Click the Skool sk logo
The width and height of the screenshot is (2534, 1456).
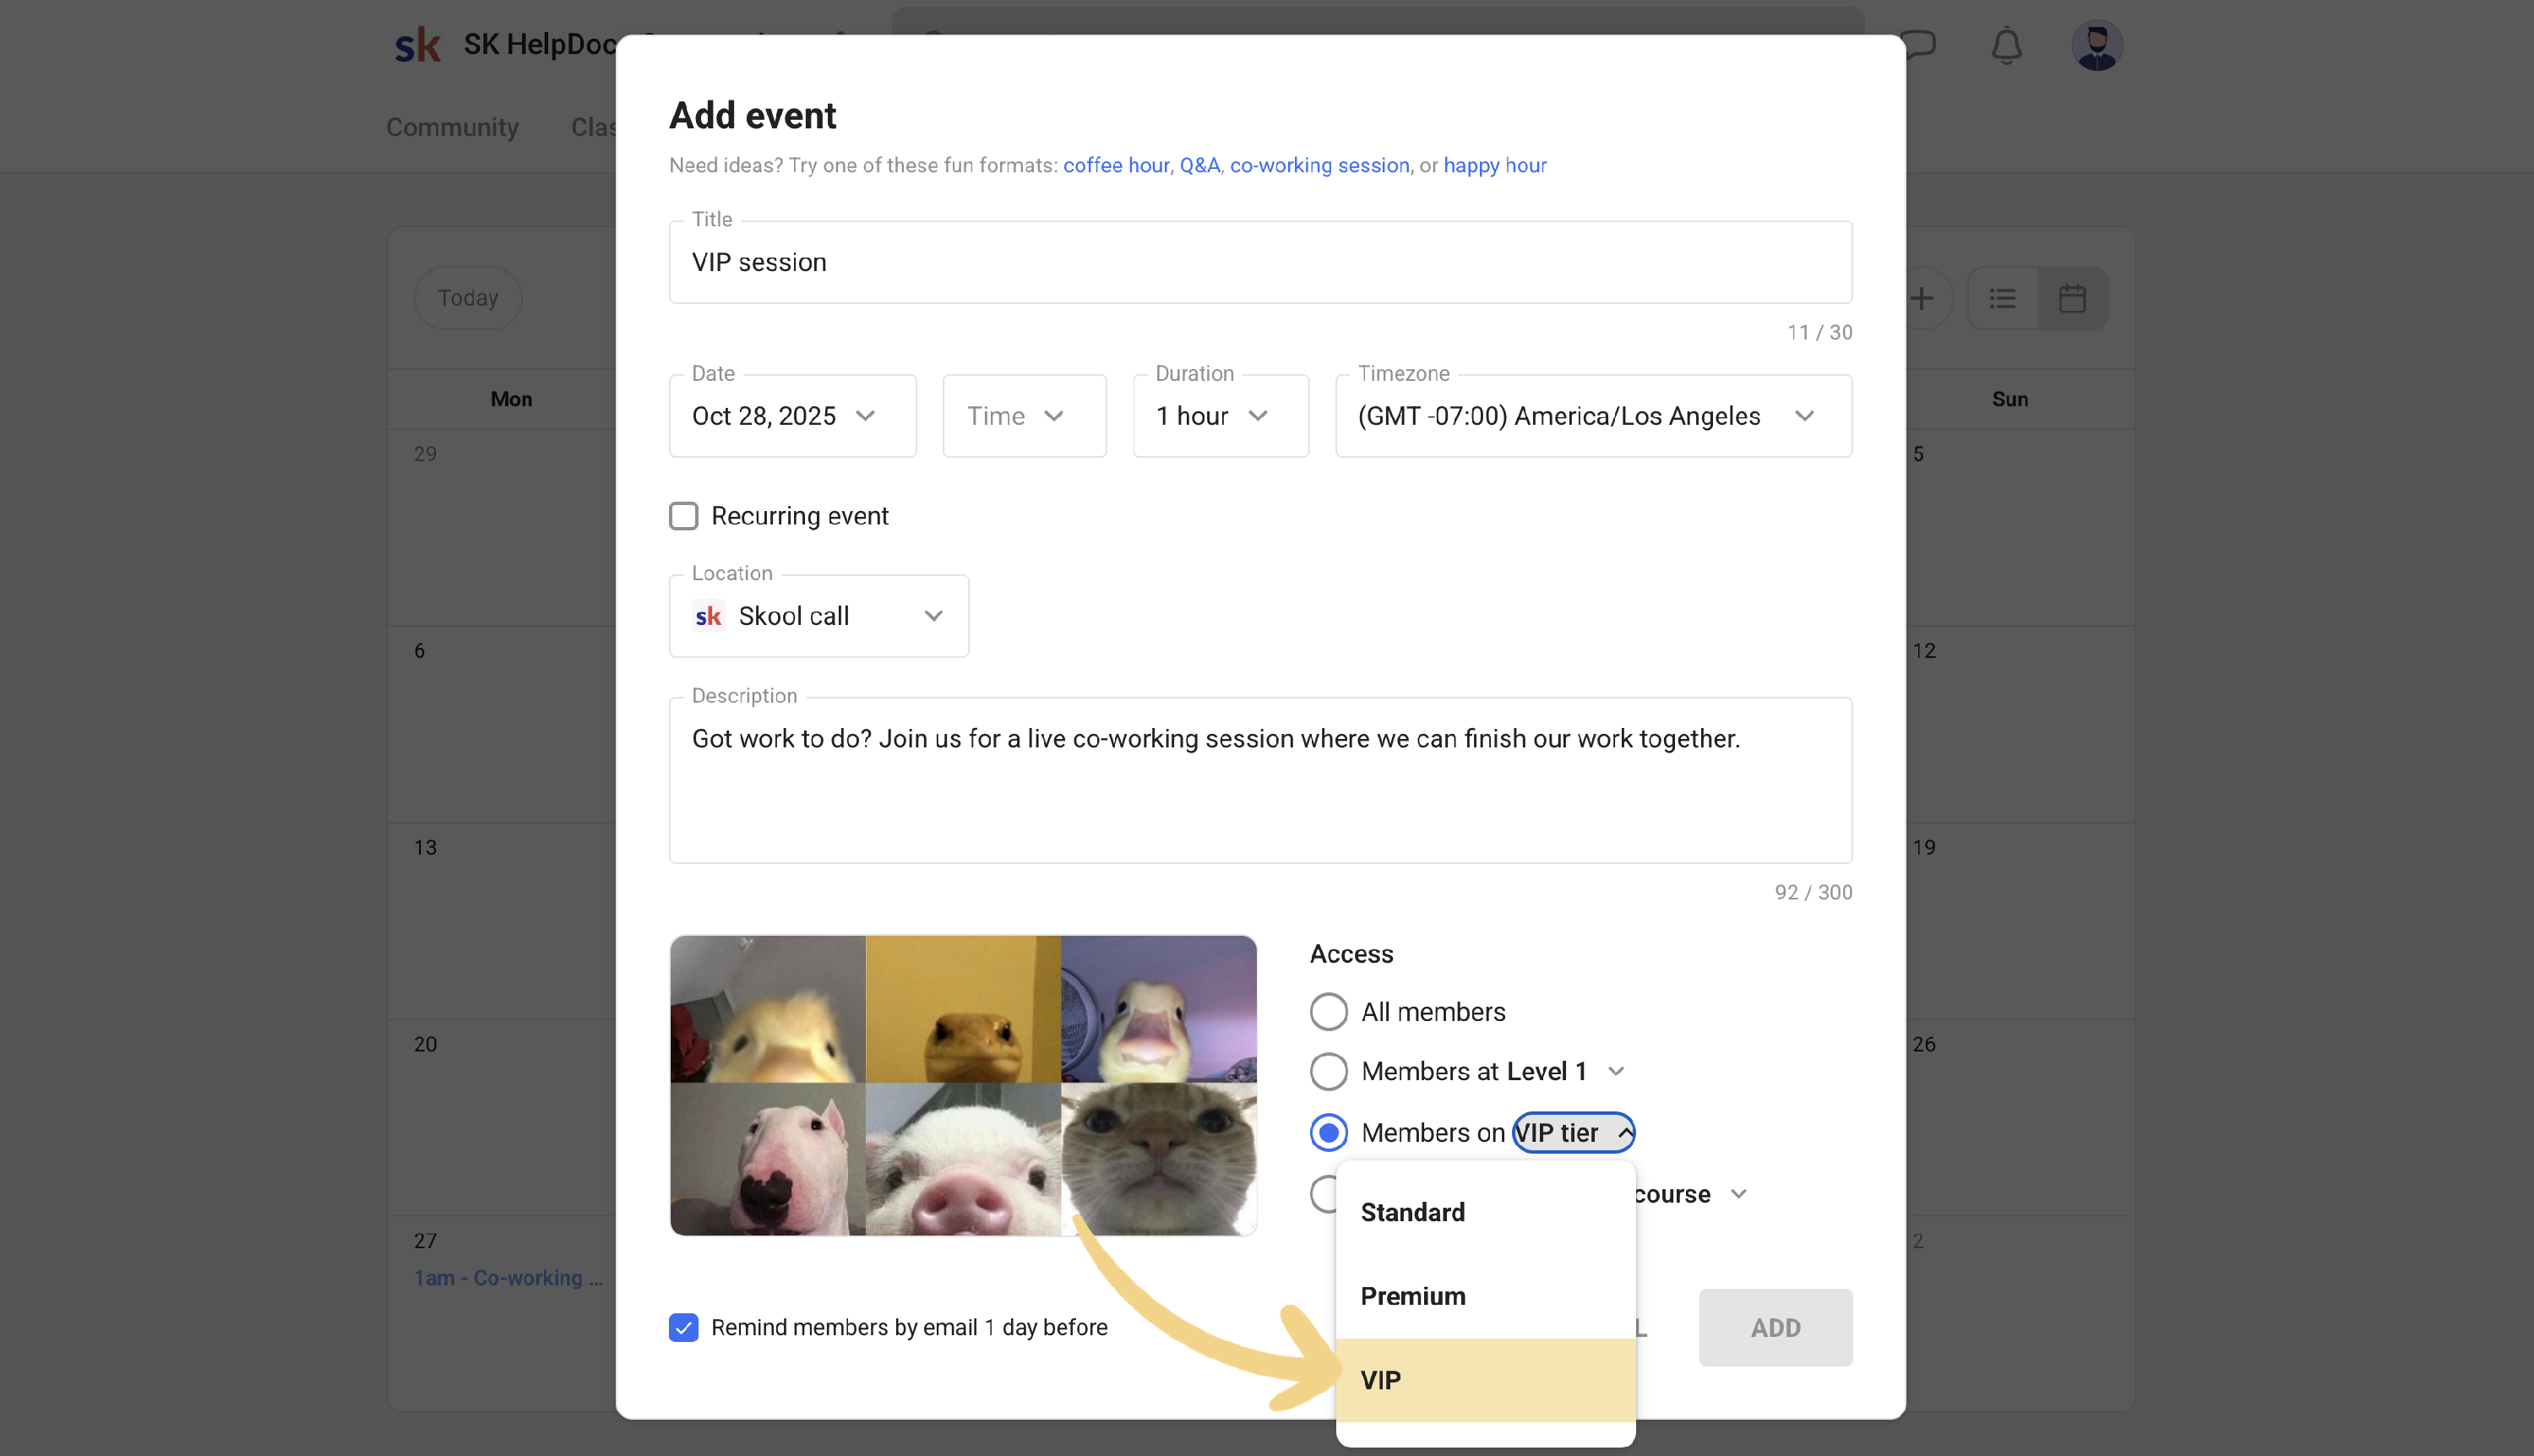pyautogui.click(x=418, y=45)
